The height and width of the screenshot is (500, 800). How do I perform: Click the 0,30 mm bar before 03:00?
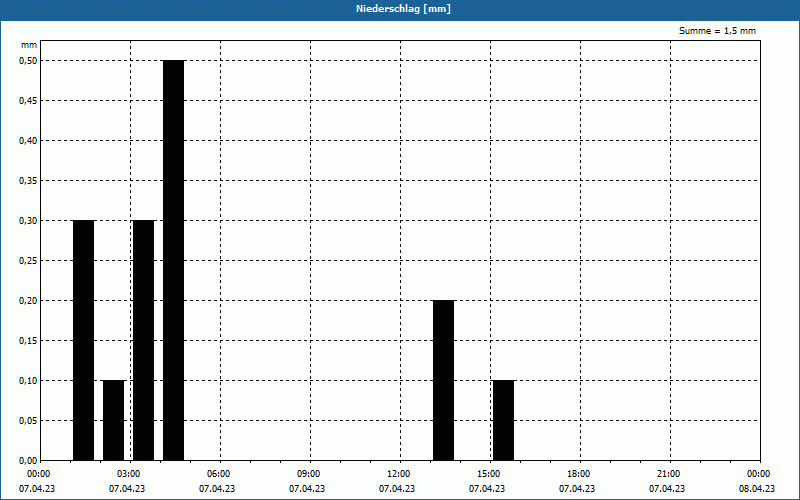[x=84, y=340]
